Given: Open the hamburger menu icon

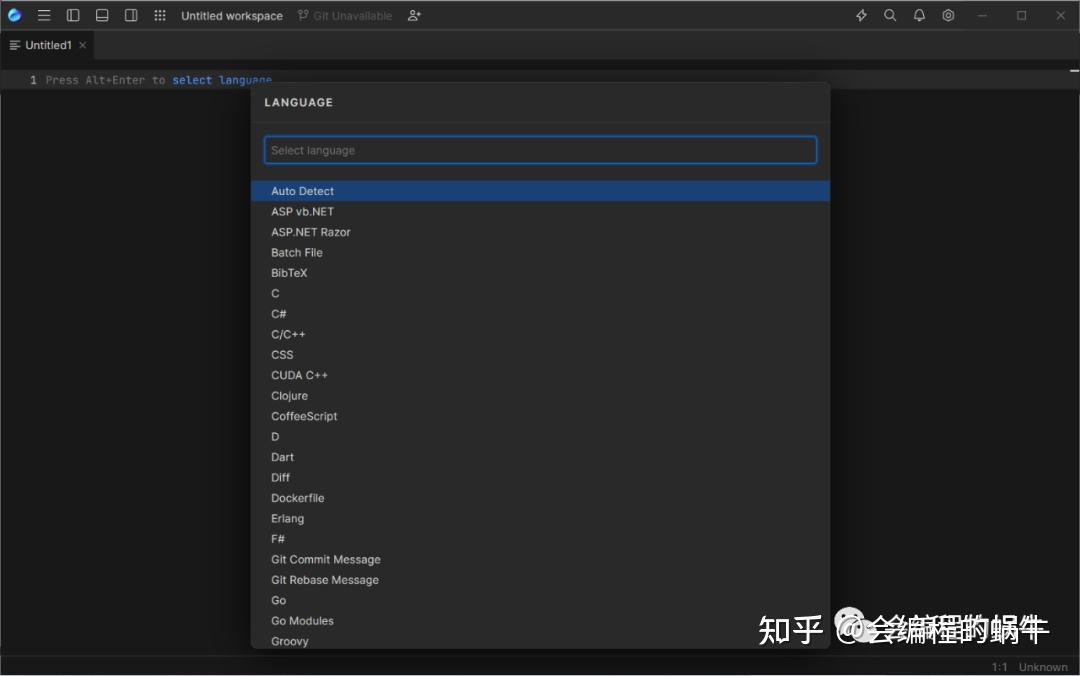Looking at the screenshot, I should (x=44, y=15).
